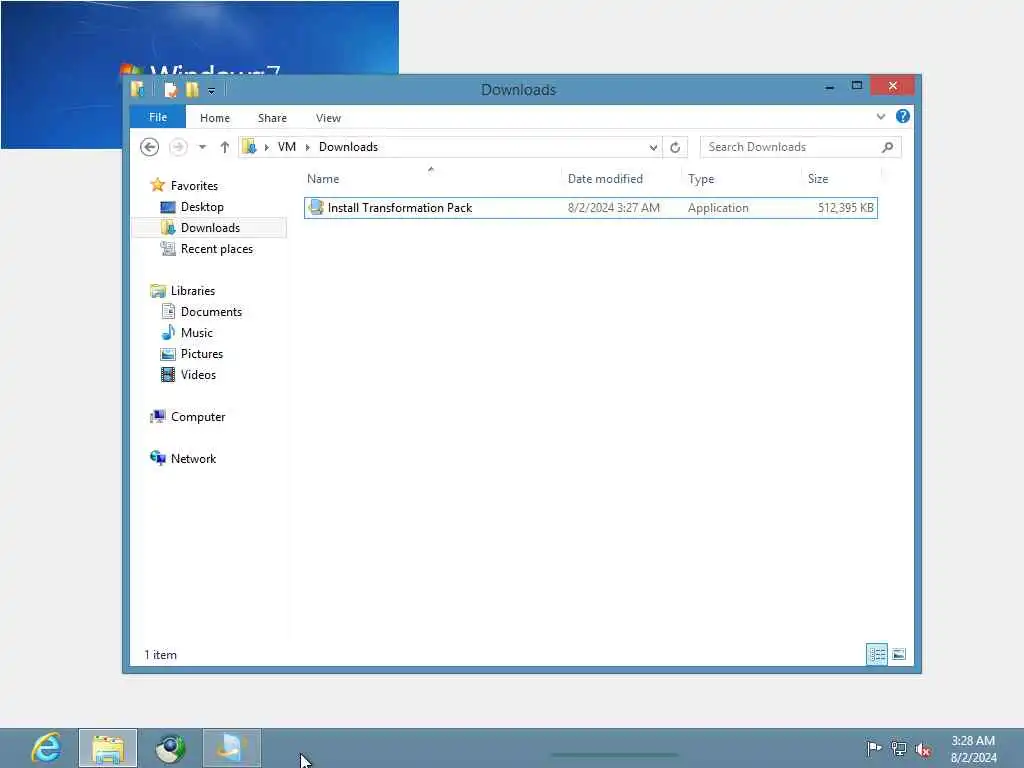Close the Downloads window
Screen dimensions: 1024x768
tap(893, 86)
